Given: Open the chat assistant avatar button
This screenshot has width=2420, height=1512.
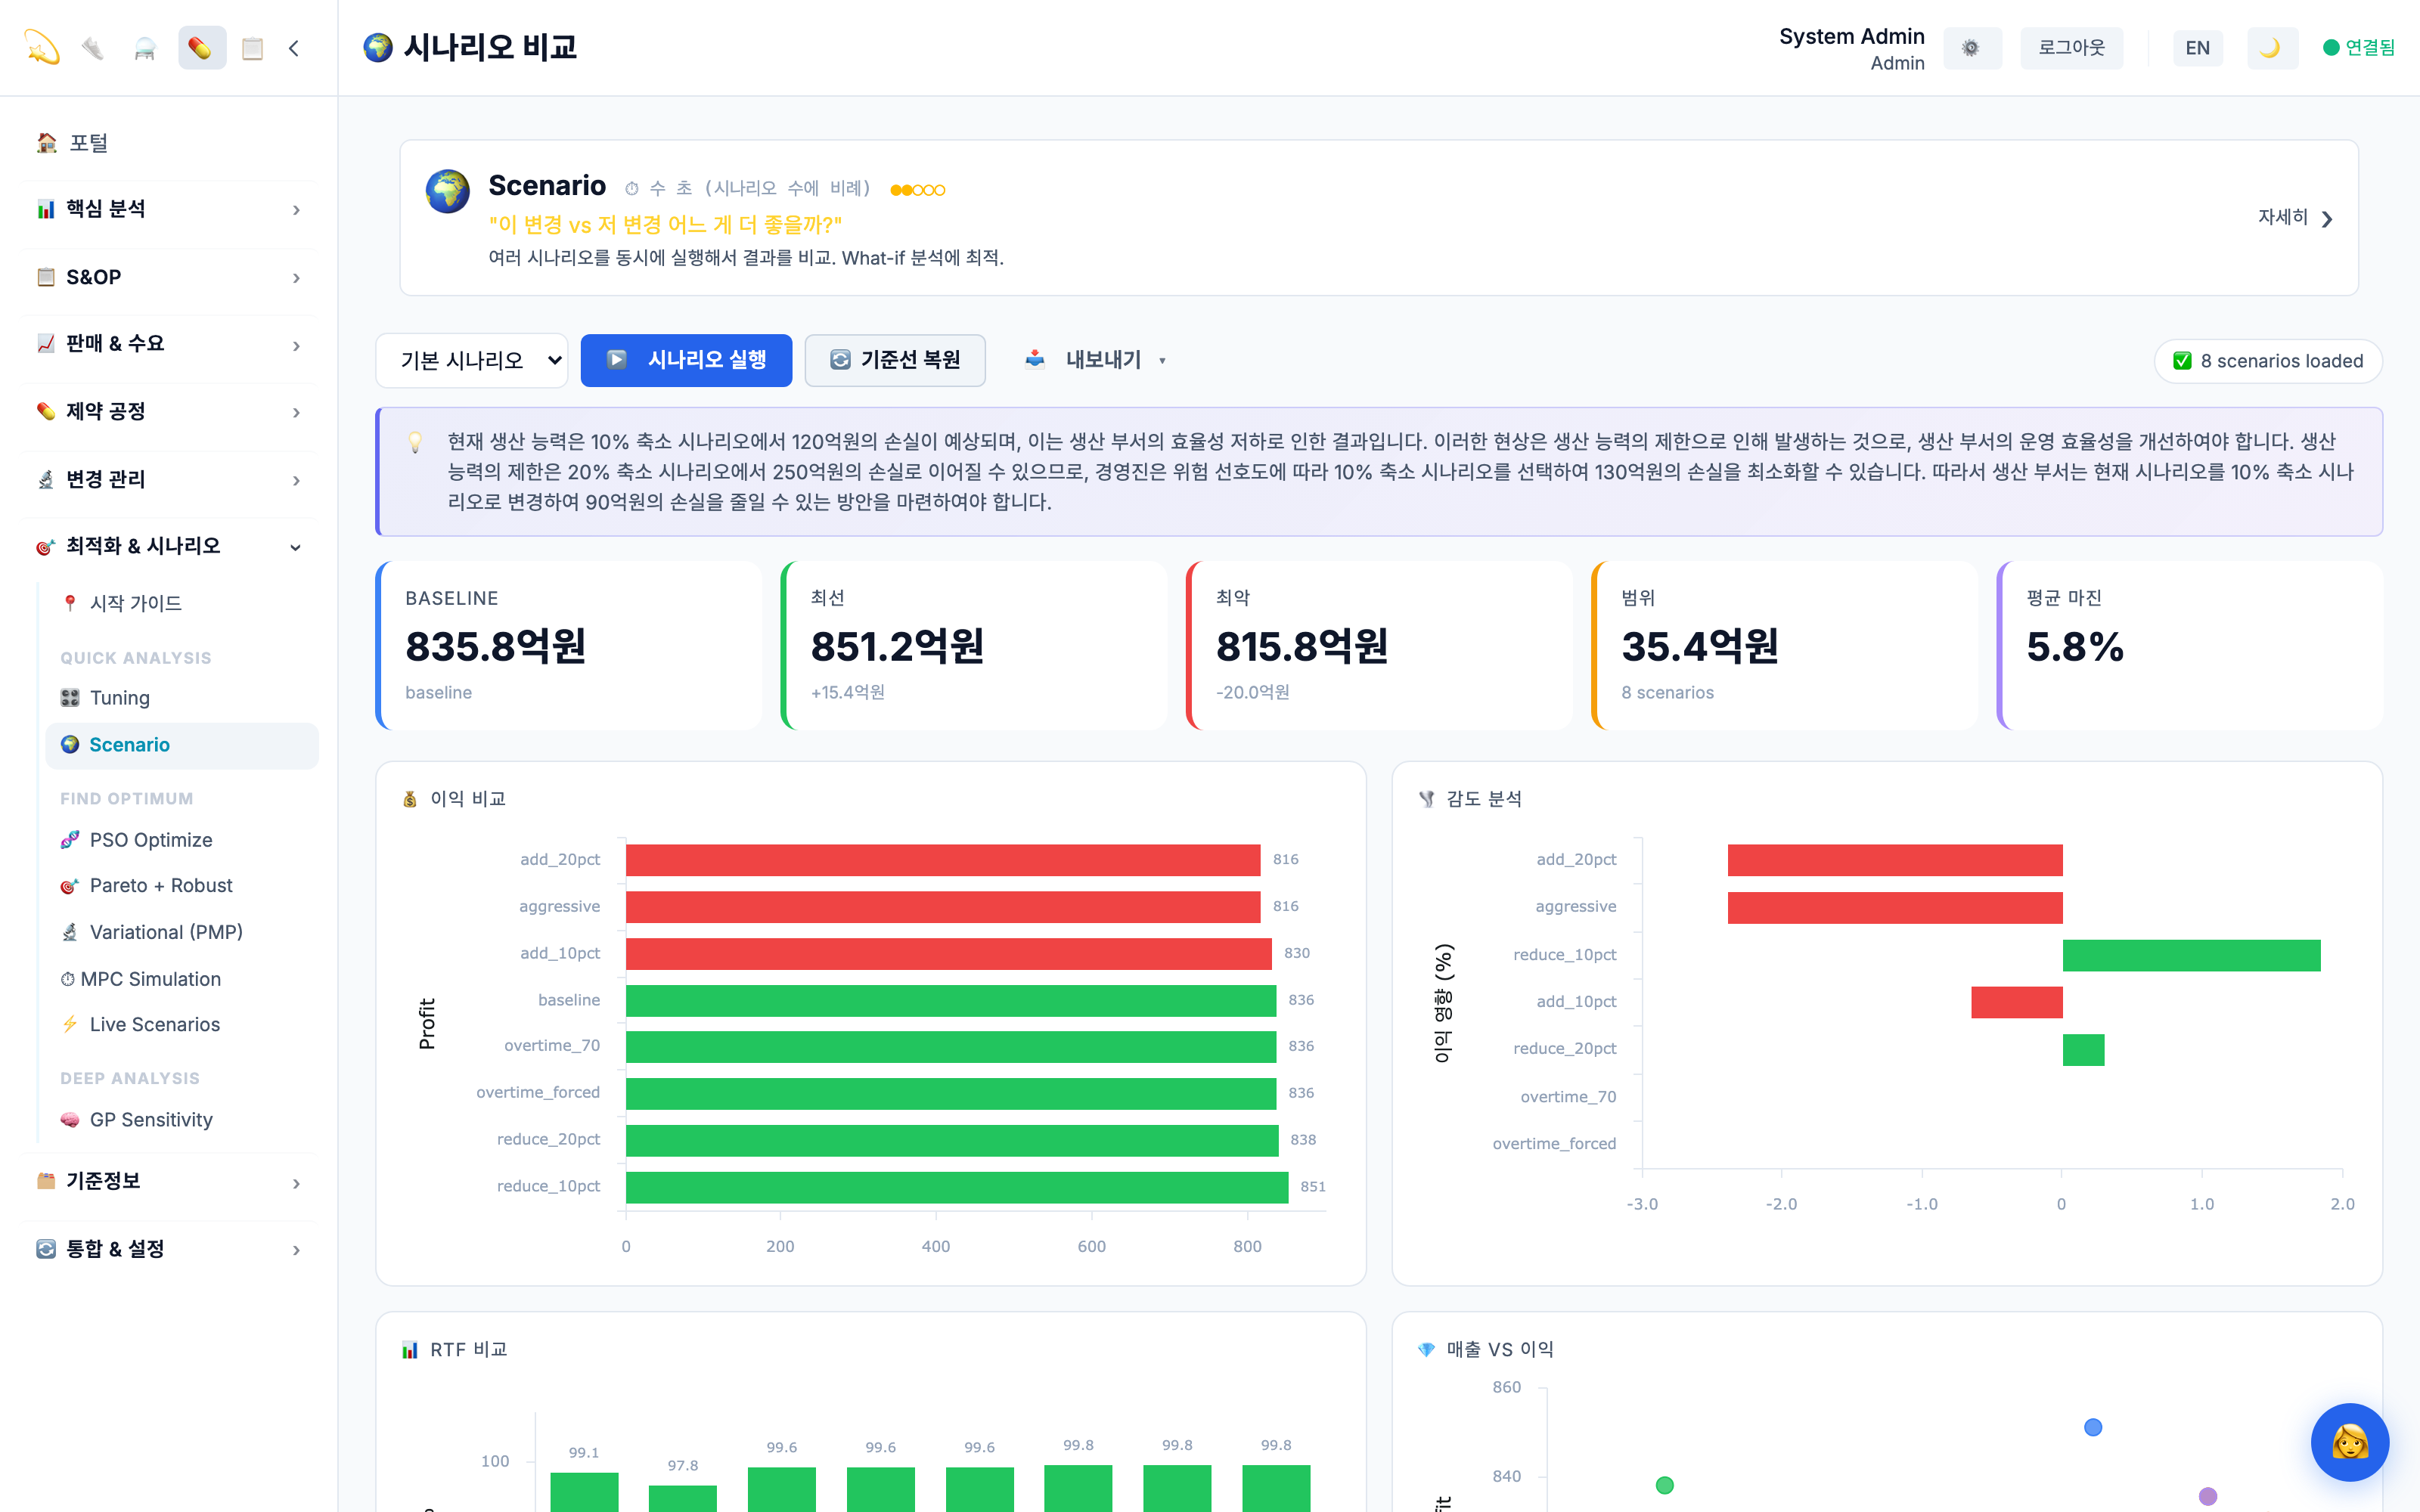Looking at the screenshot, I should (2349, 1442).
